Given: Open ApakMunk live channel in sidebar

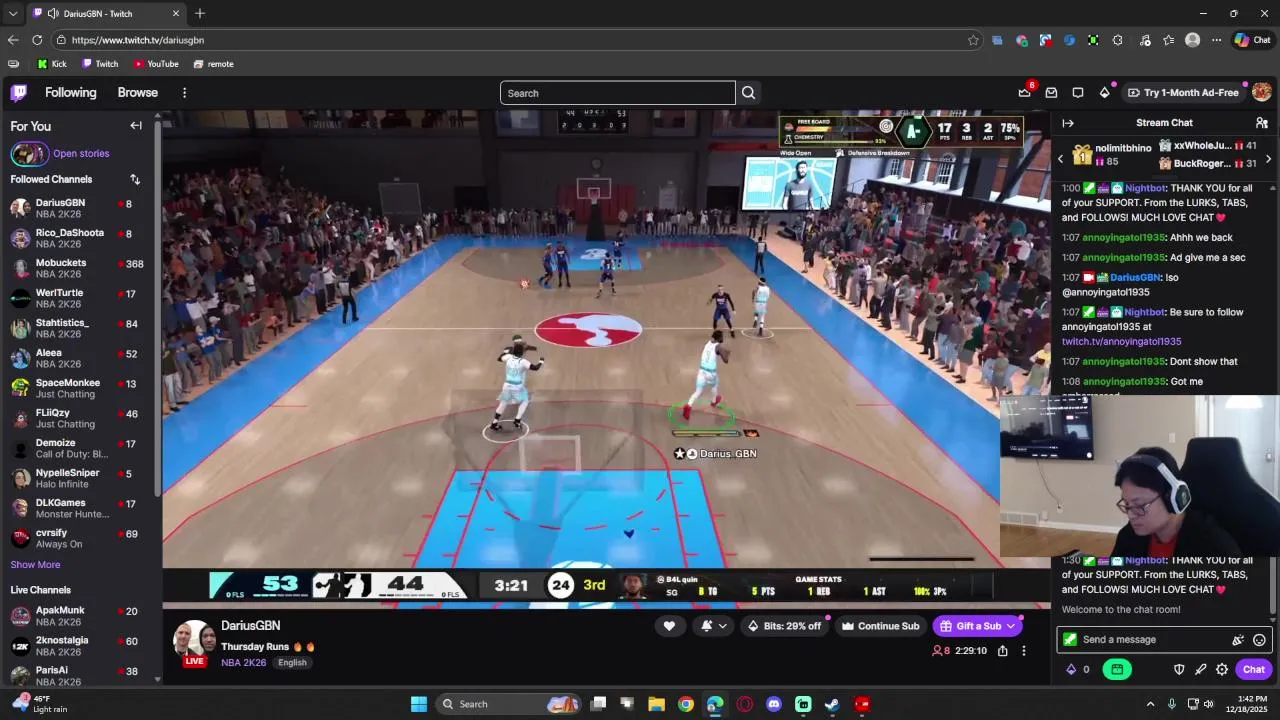Looking at the screenshot, I should click(x=78, y=616).
